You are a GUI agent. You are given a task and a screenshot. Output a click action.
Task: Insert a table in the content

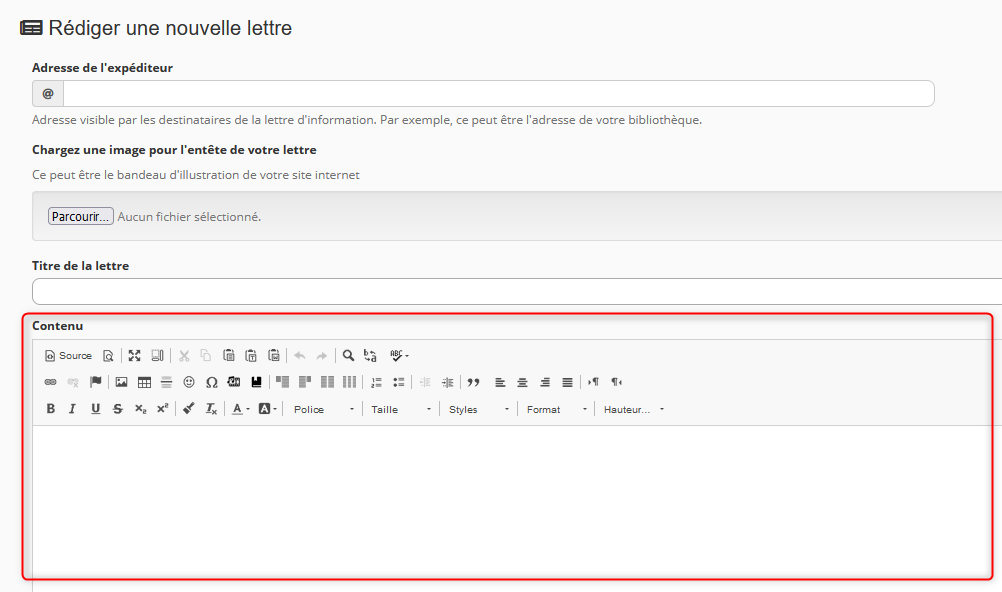144,382
